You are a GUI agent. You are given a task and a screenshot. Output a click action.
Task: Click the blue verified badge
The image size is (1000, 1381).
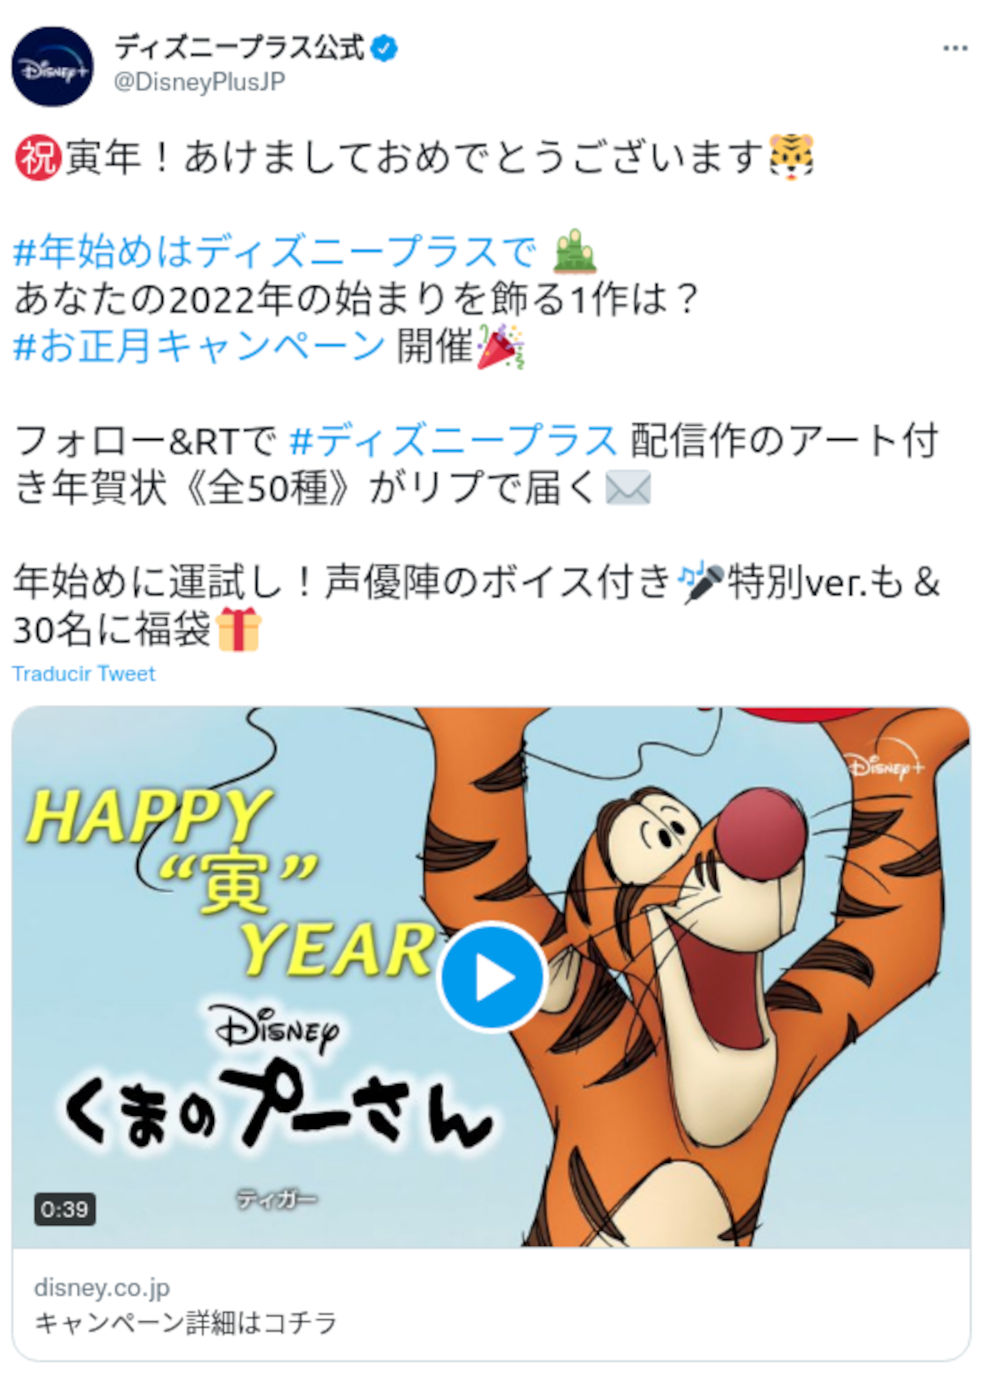pyautogui.click(x=384, y=48)
